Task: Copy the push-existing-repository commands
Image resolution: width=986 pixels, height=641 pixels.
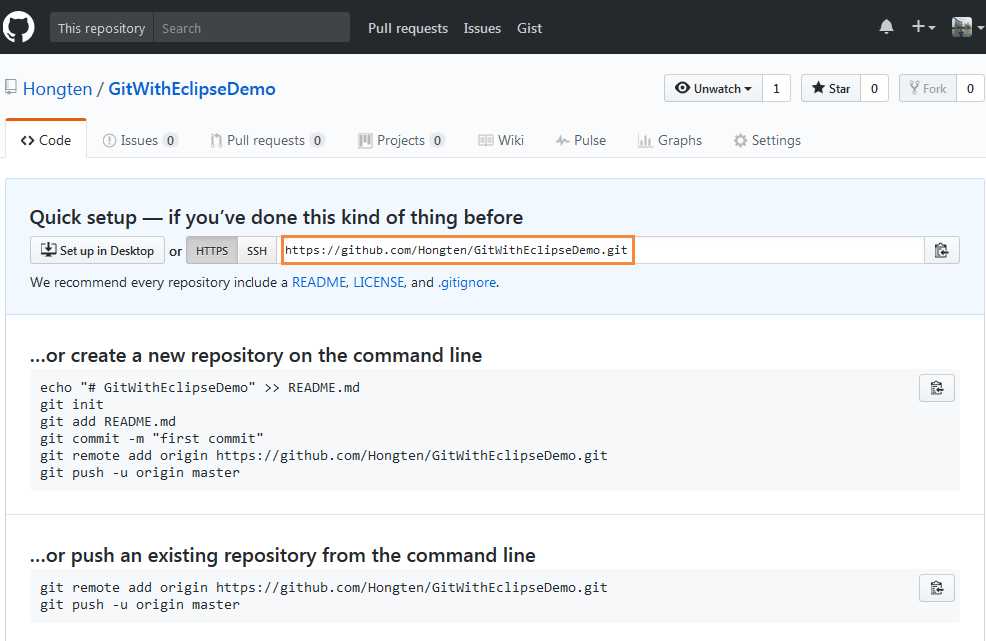Action: click(937, 588)
